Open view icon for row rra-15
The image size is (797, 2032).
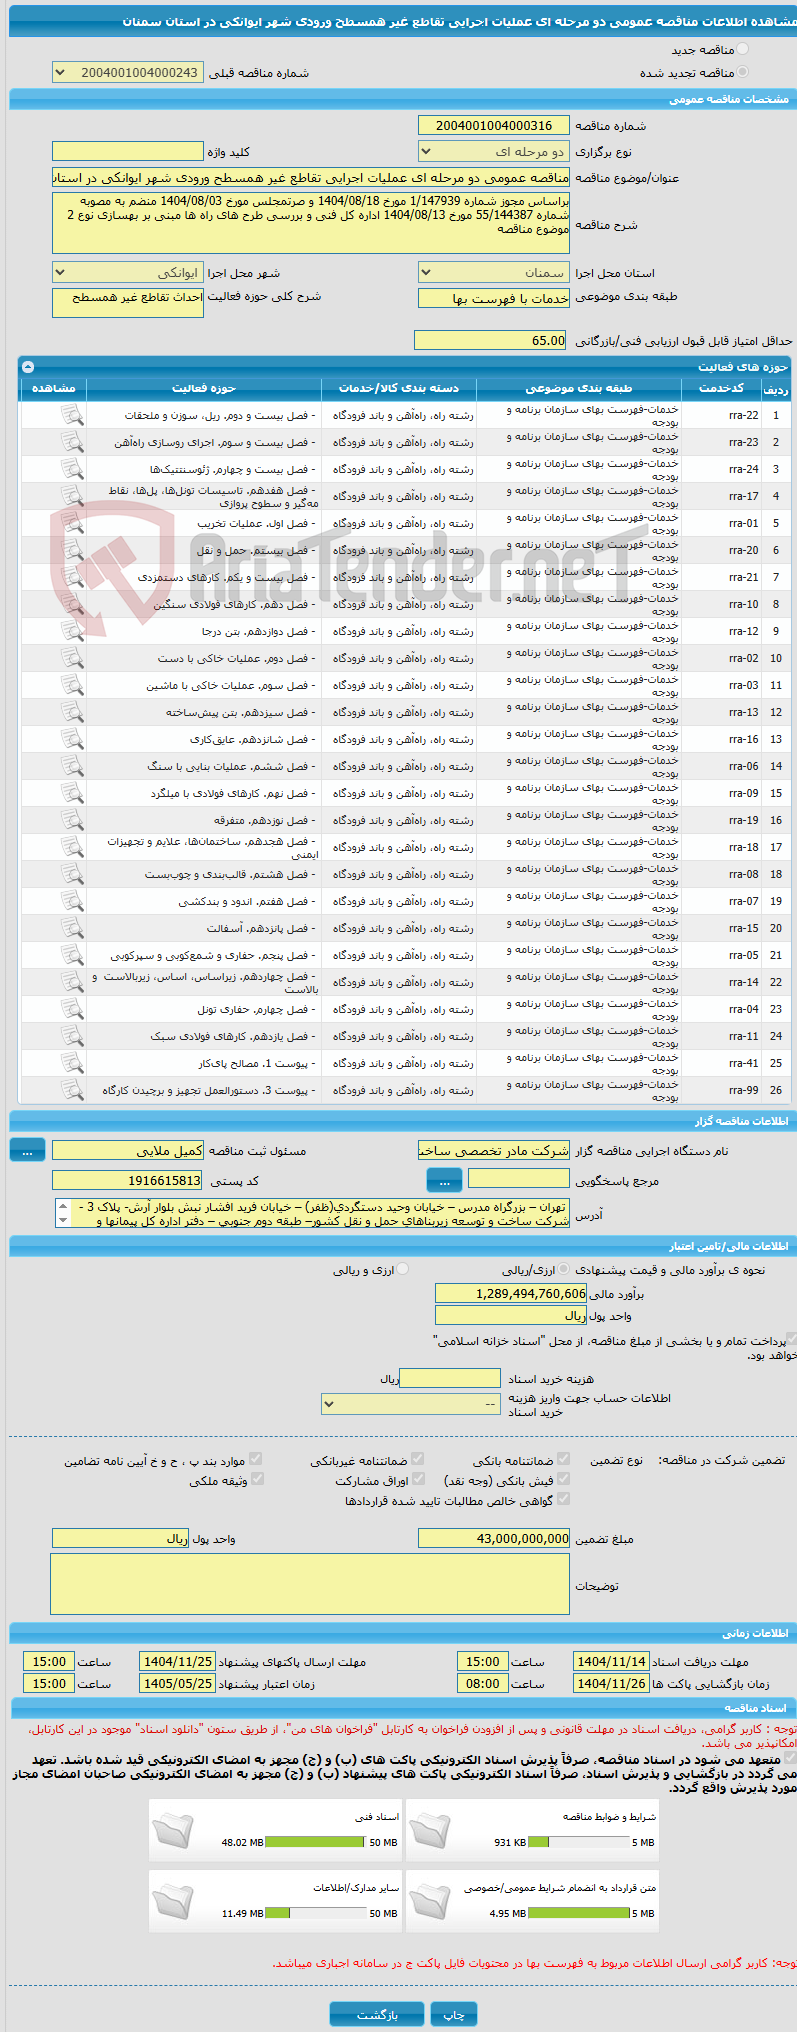pyautogui.click(x=72, y=928)
